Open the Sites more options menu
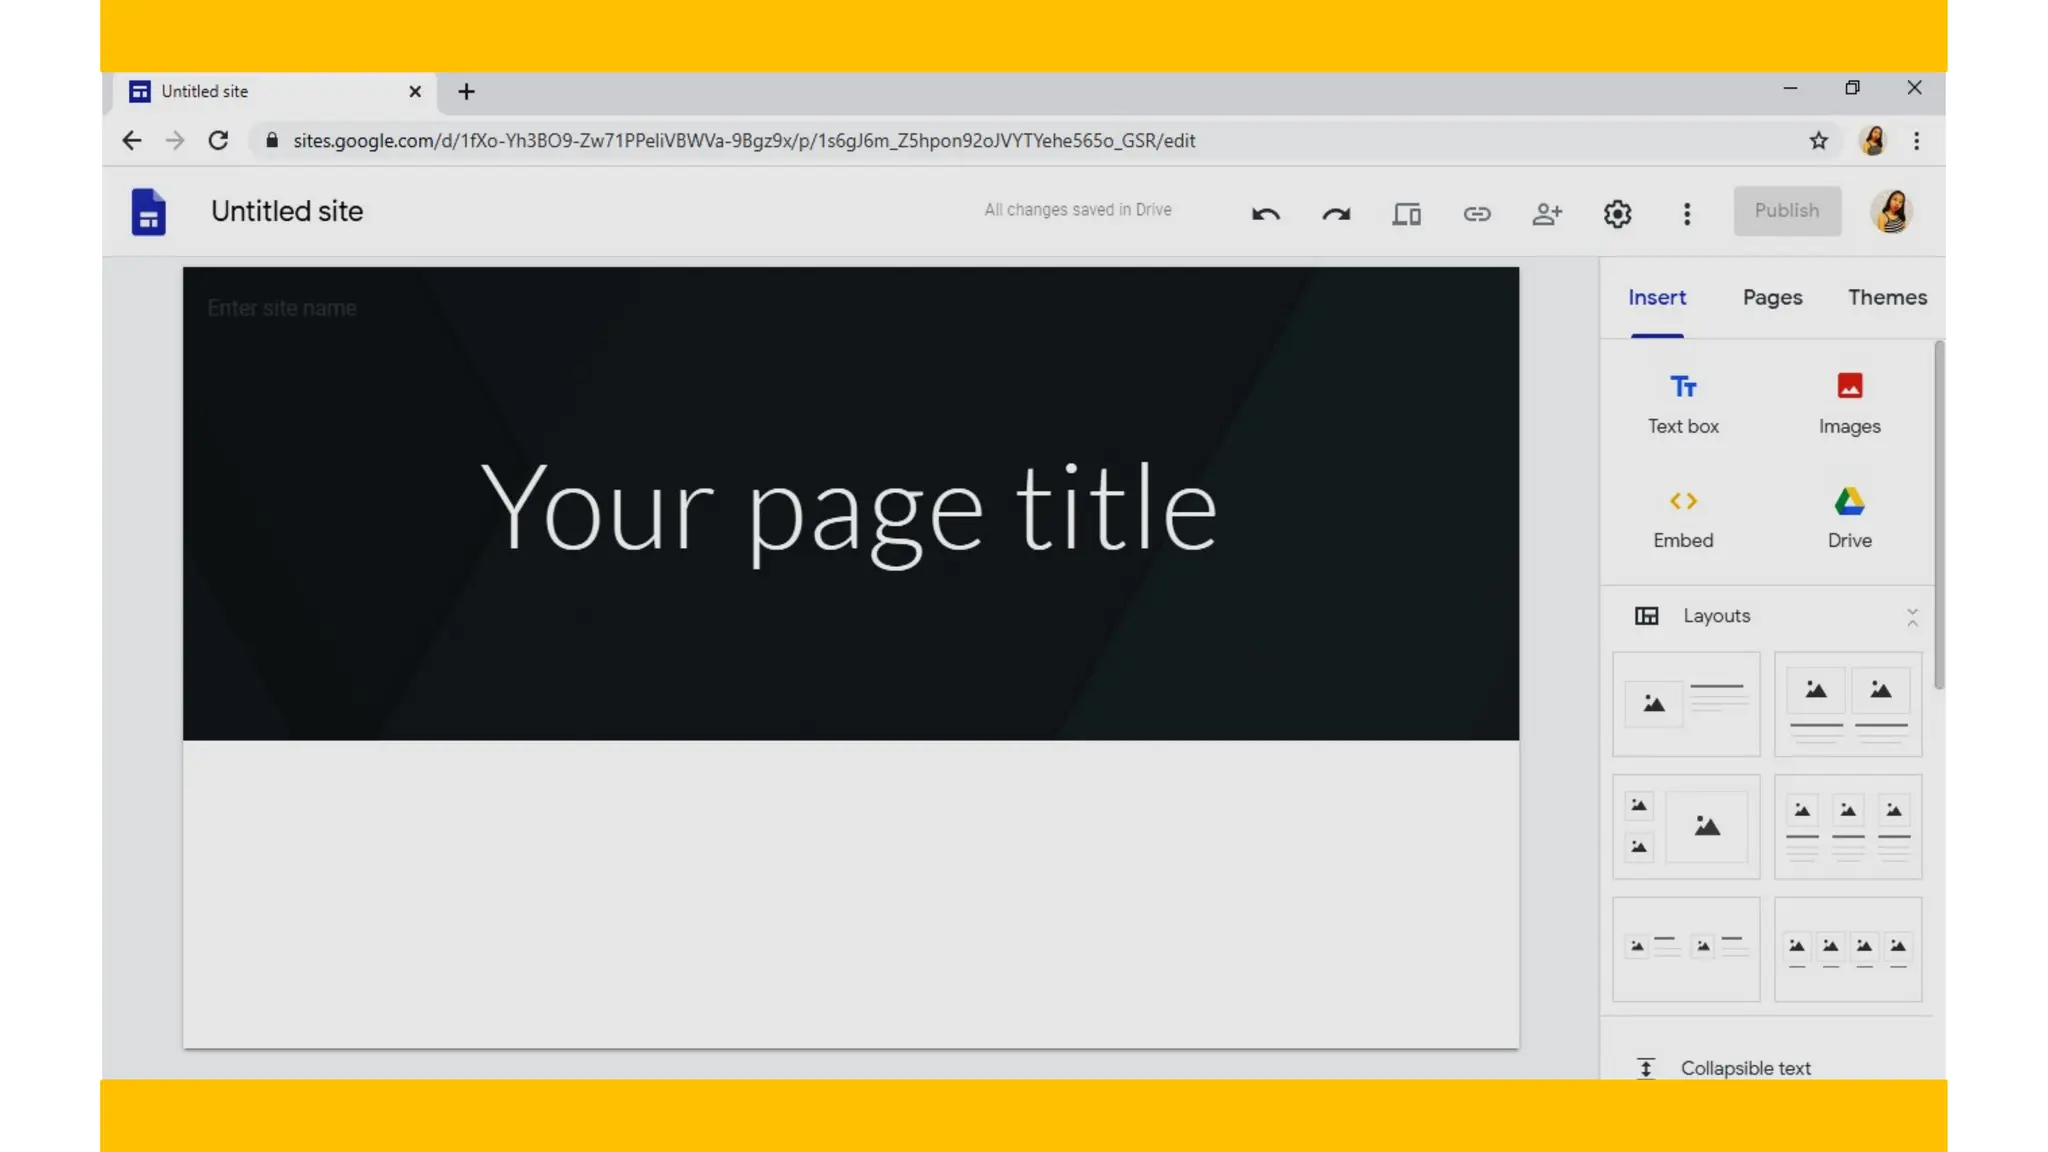This screenshot has width=2048, height=1152. coord(1686,213)
